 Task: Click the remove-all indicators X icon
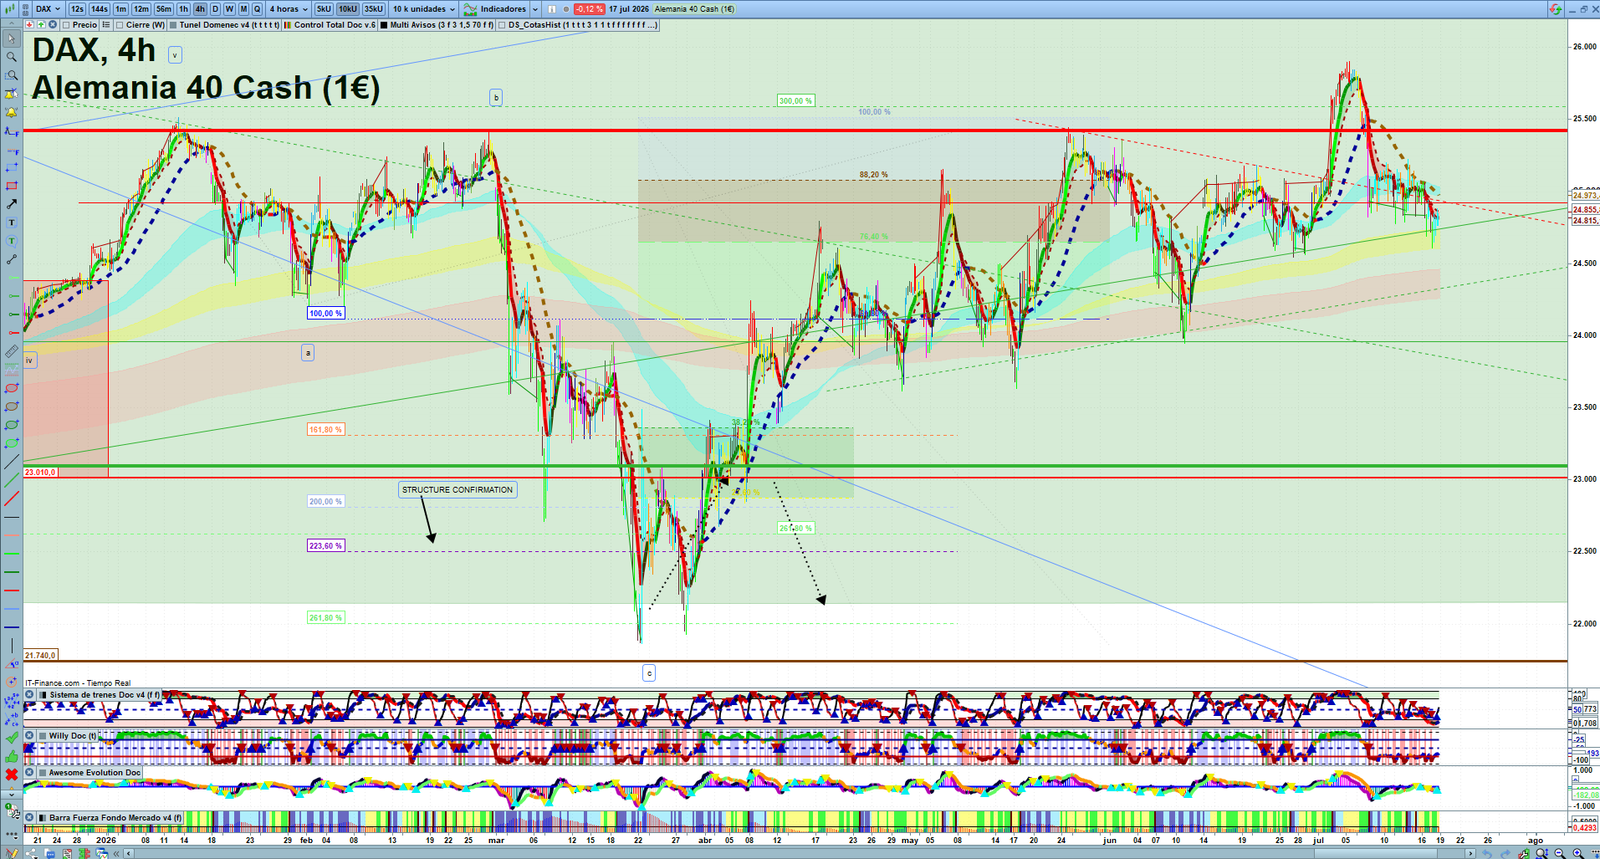click(x=52, y=25)
